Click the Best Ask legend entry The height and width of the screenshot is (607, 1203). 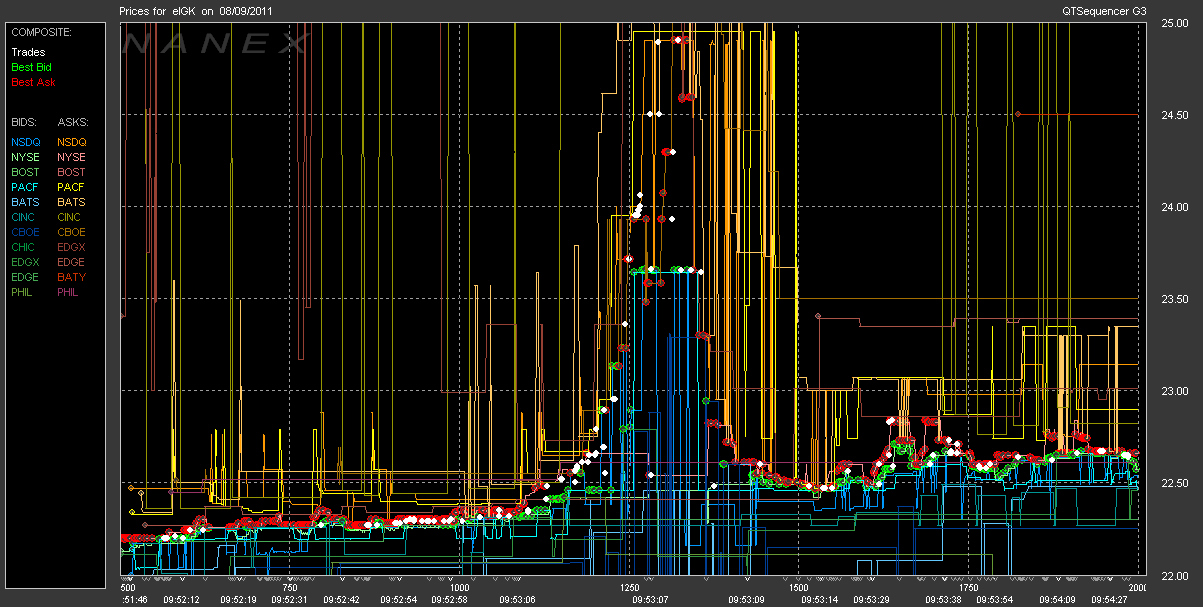tap(31, 82)
